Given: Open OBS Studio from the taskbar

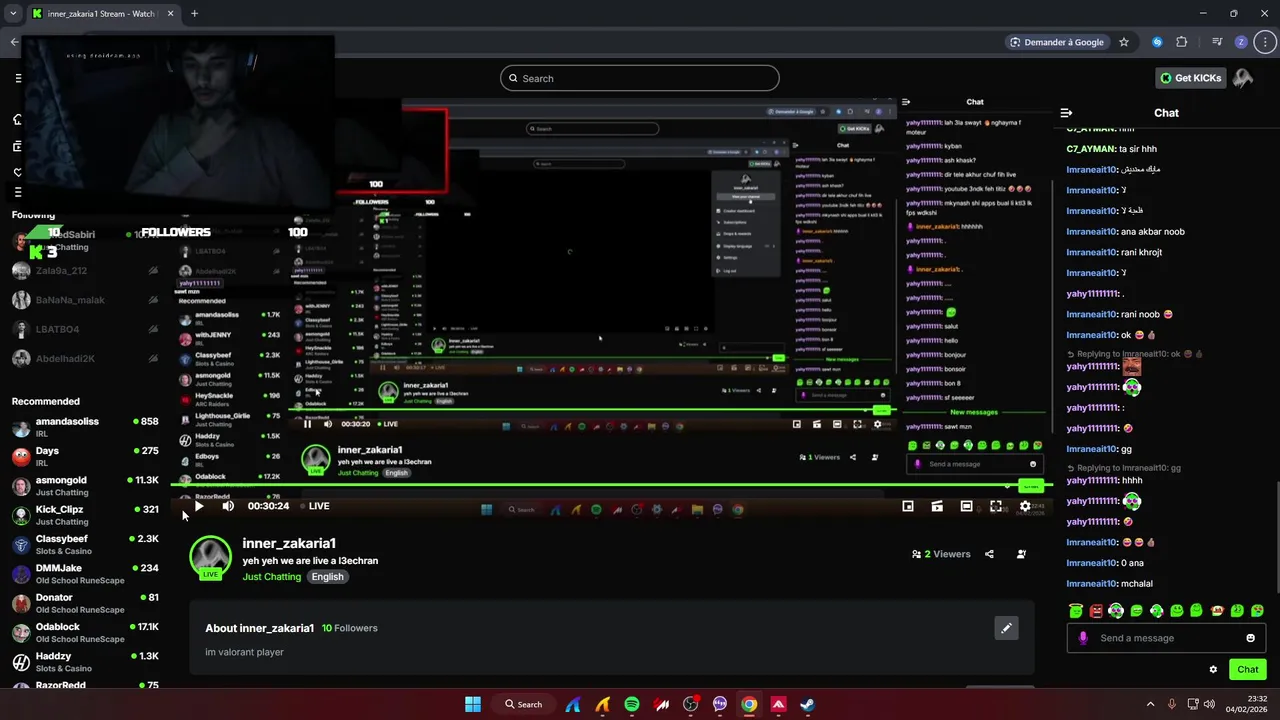Looking at the screenshot, I should [x=690, y=704].
